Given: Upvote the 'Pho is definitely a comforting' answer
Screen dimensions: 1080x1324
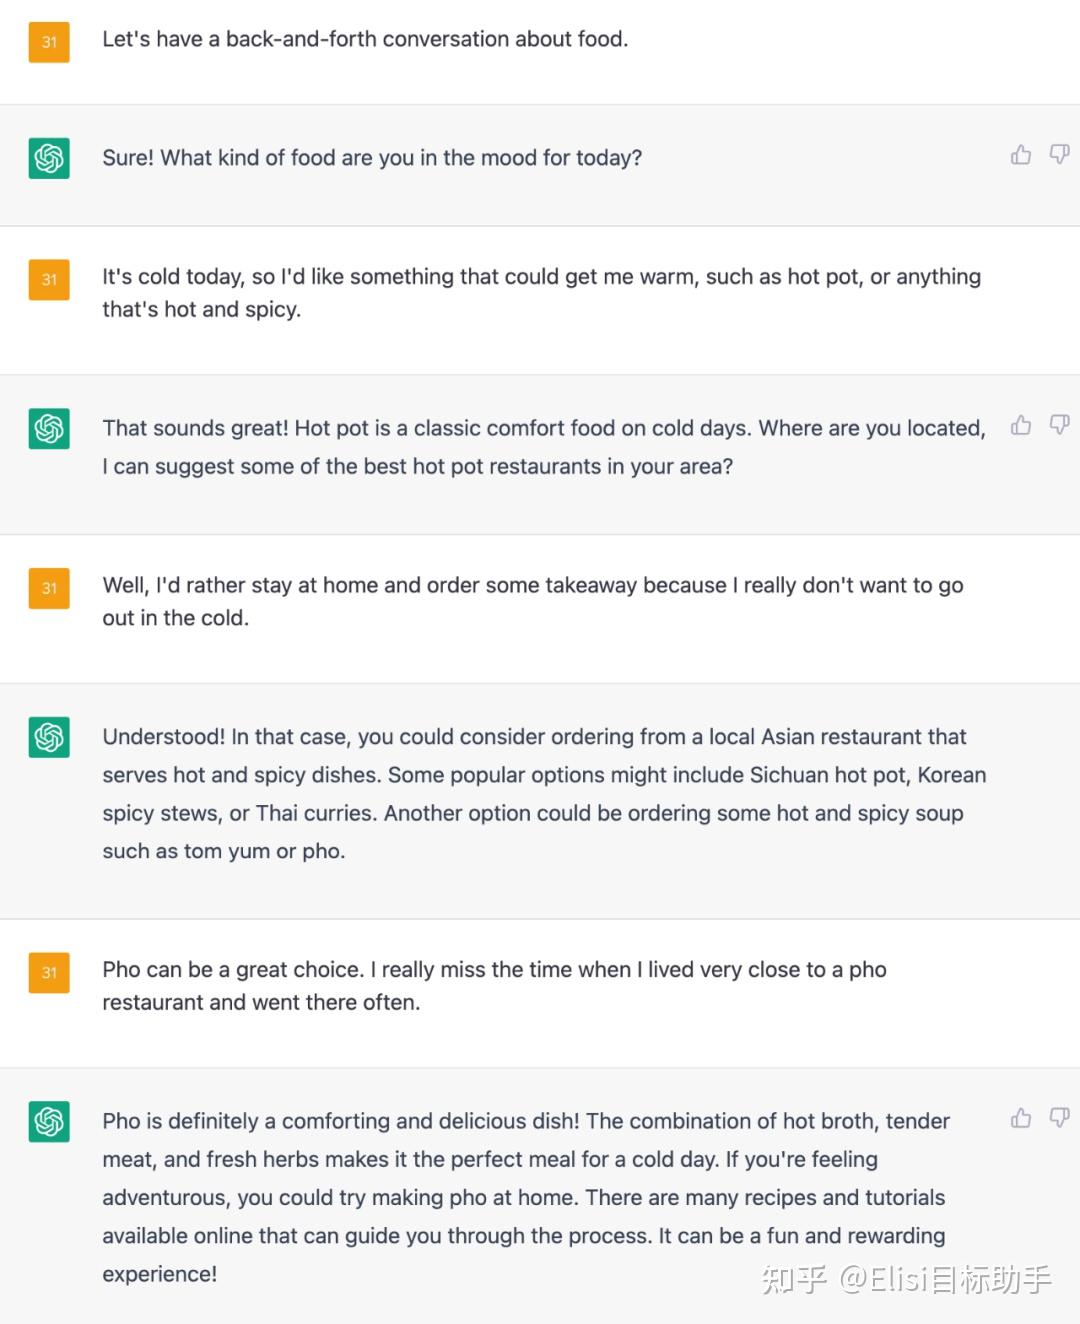Looking at the screenshot, I should [1021, 1118].
